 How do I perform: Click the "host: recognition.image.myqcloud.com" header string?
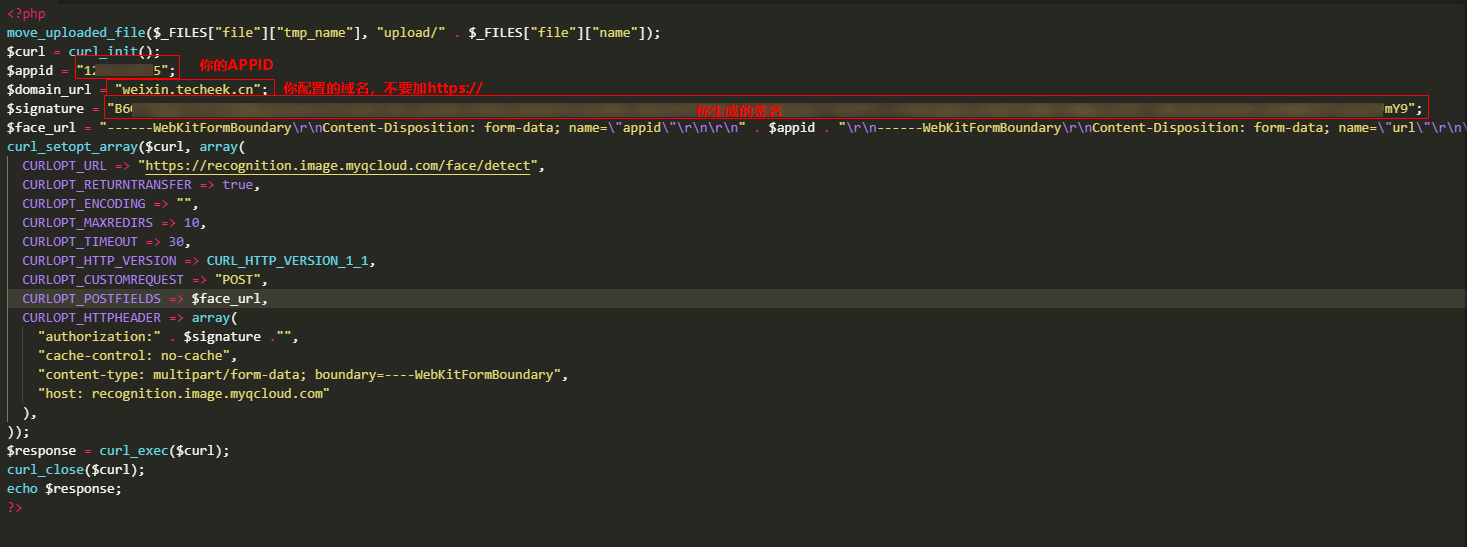184,394
